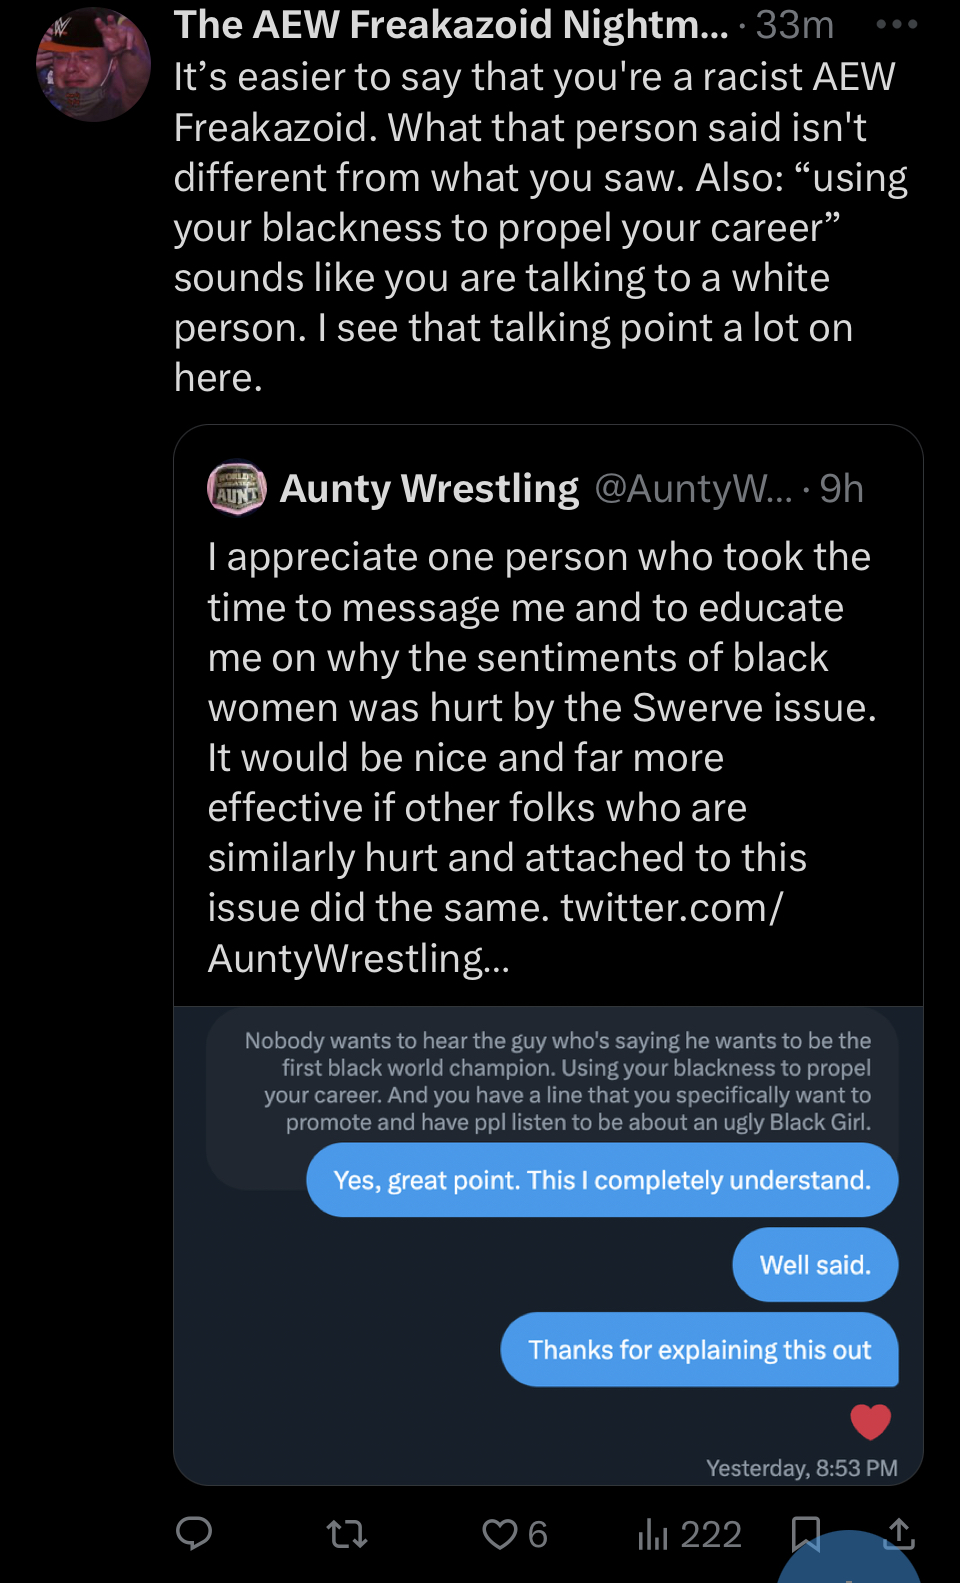Bookmark this tweet

click(x=805, y=1531)
